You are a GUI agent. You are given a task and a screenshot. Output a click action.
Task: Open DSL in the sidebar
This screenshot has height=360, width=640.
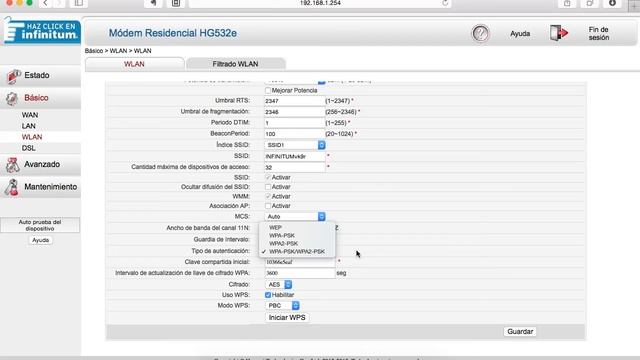(29, 148)
